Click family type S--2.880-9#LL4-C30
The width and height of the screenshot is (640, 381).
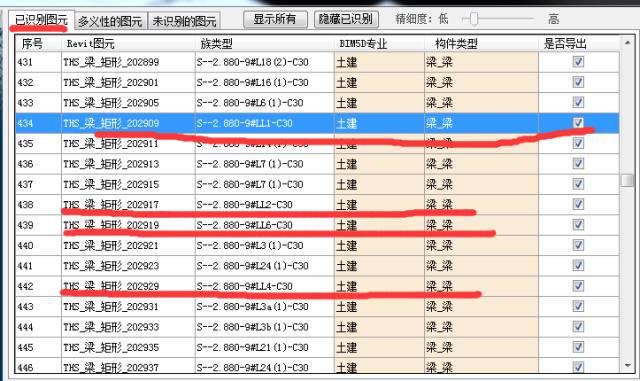tap(244, 286)
